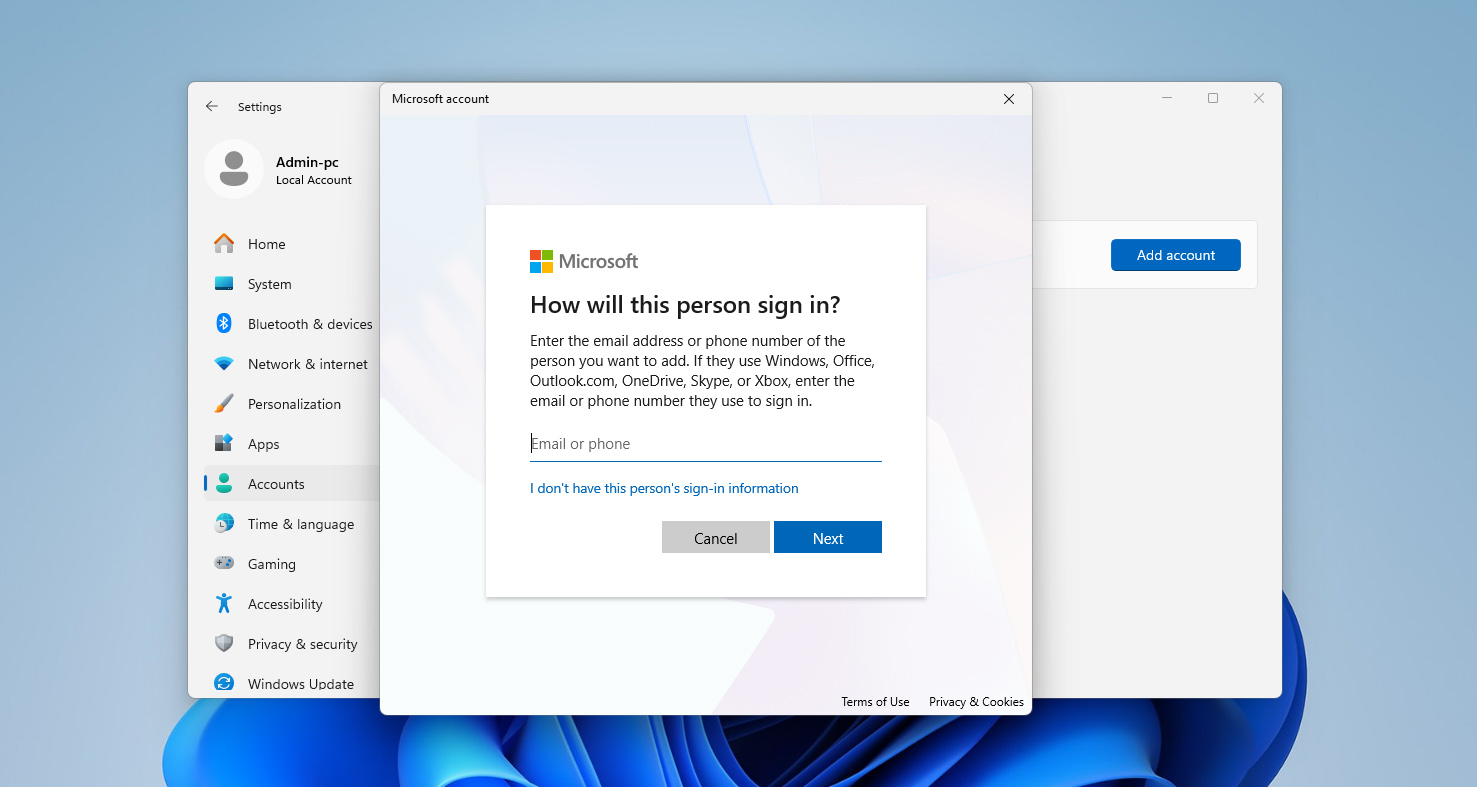Click the Windows Update refresh icon
Screen dimensions: 1477x787
point(224,683)
